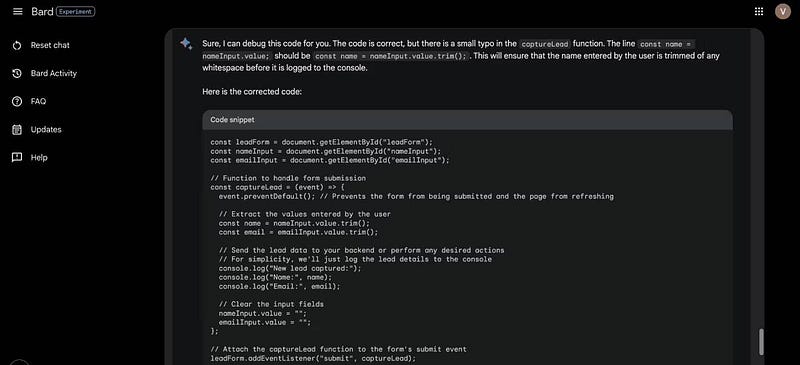
Task: Click the Updates calendar icon
Action: [x=17, y=130]
